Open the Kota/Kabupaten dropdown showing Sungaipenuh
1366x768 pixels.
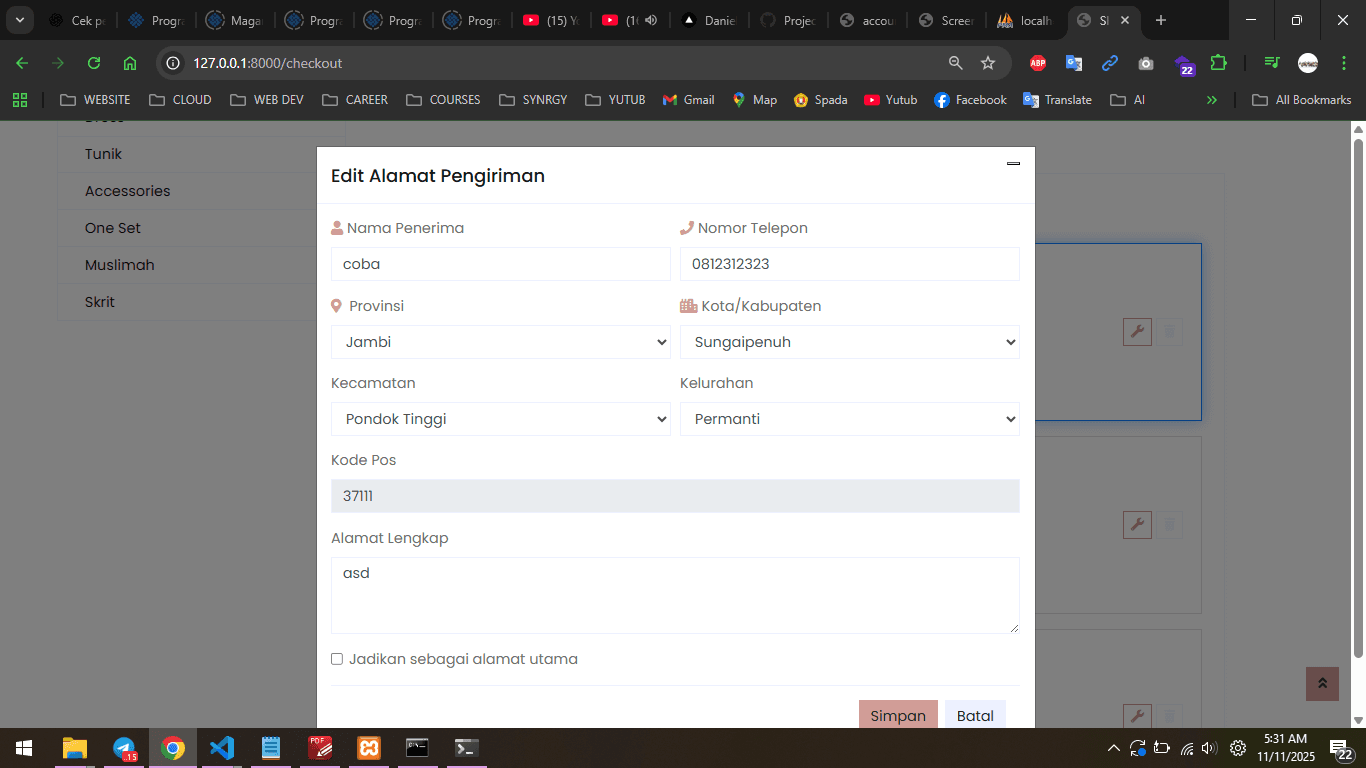[x=849, y=342]
